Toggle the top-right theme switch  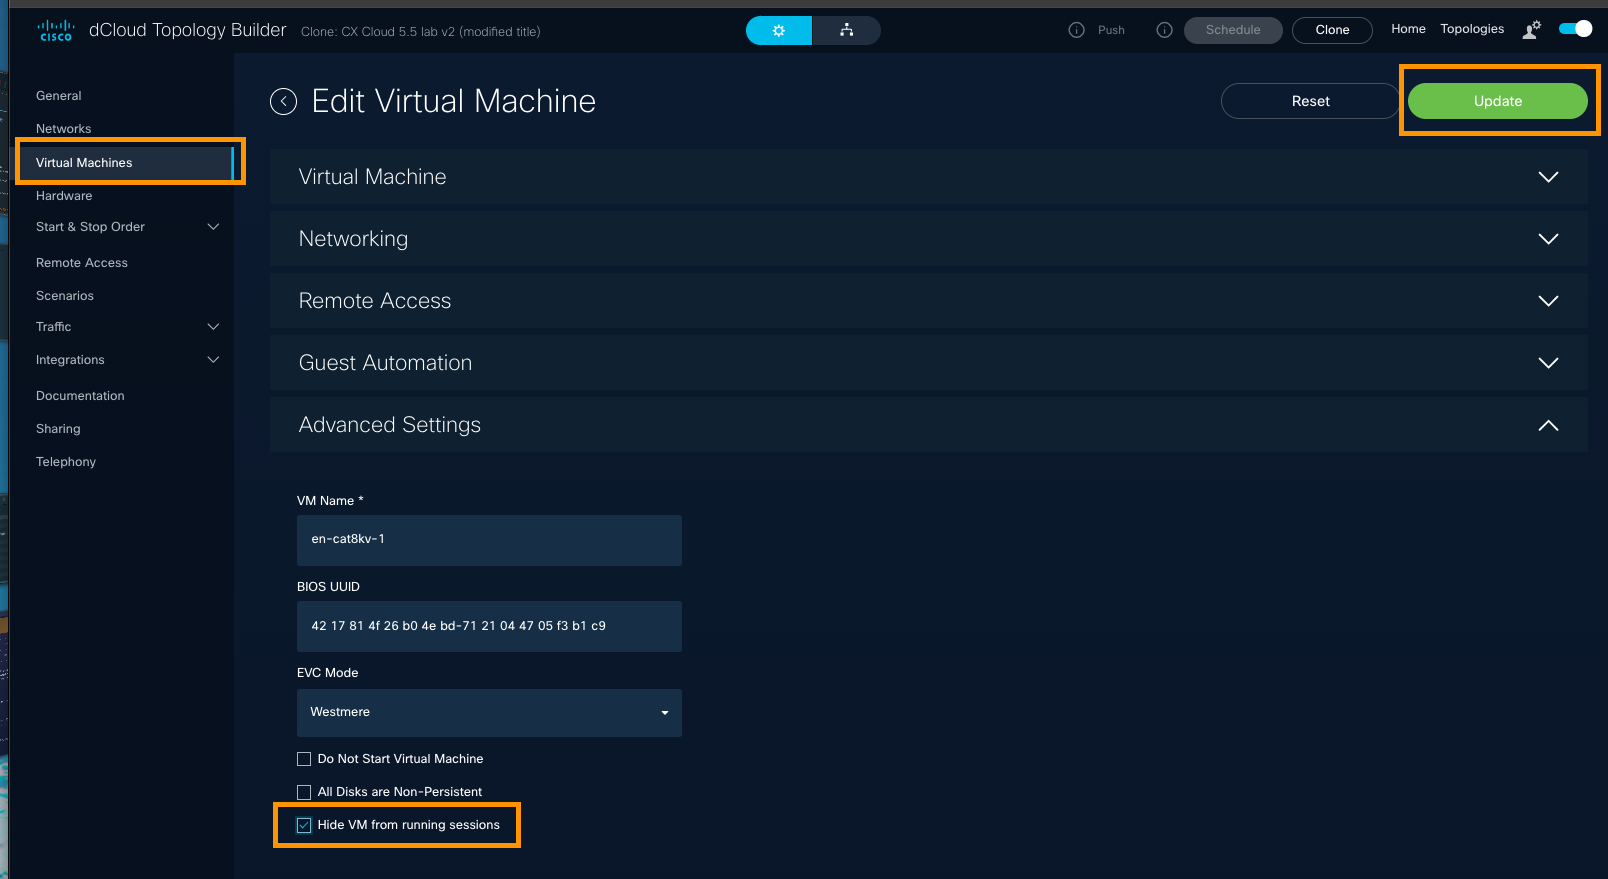[x=1576, y=29]
